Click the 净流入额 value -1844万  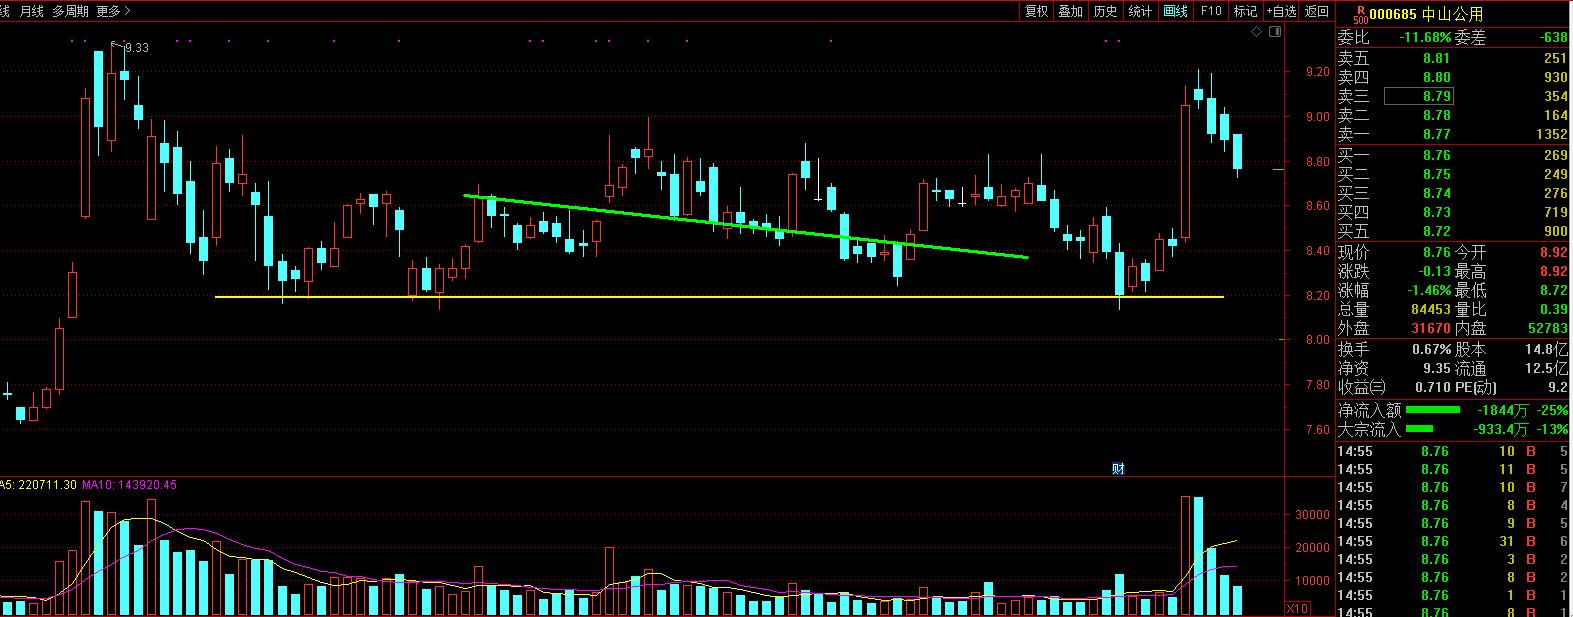1502,410
